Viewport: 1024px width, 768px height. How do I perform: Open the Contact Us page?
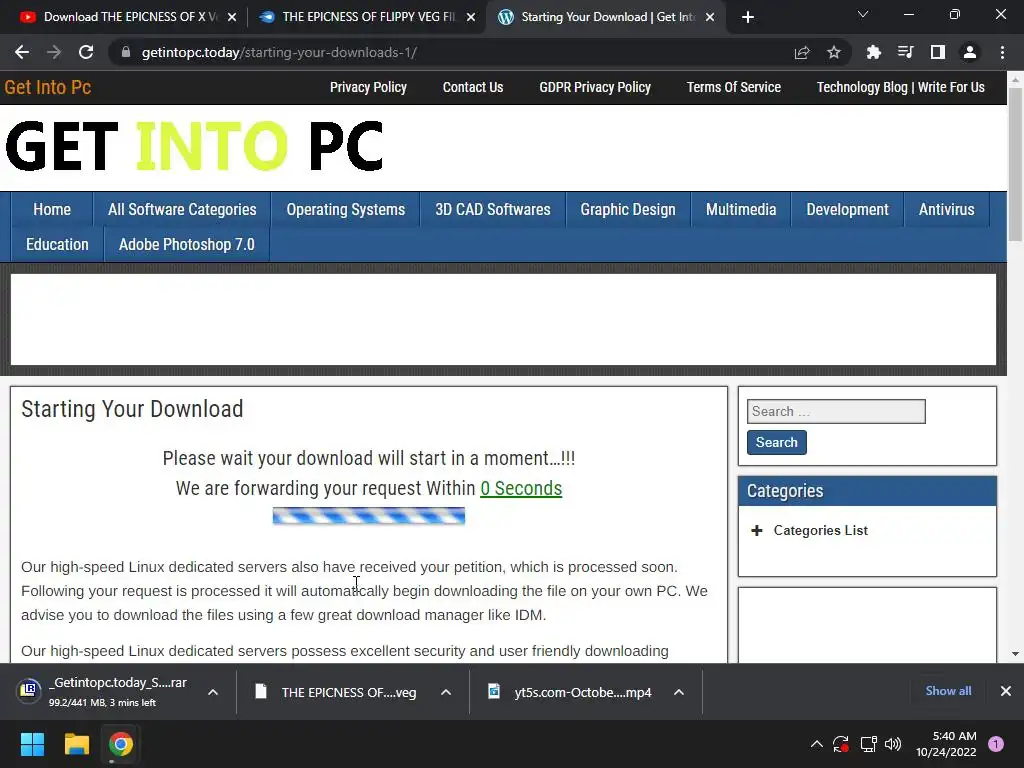pyautogui.click(x=473, y=88)
